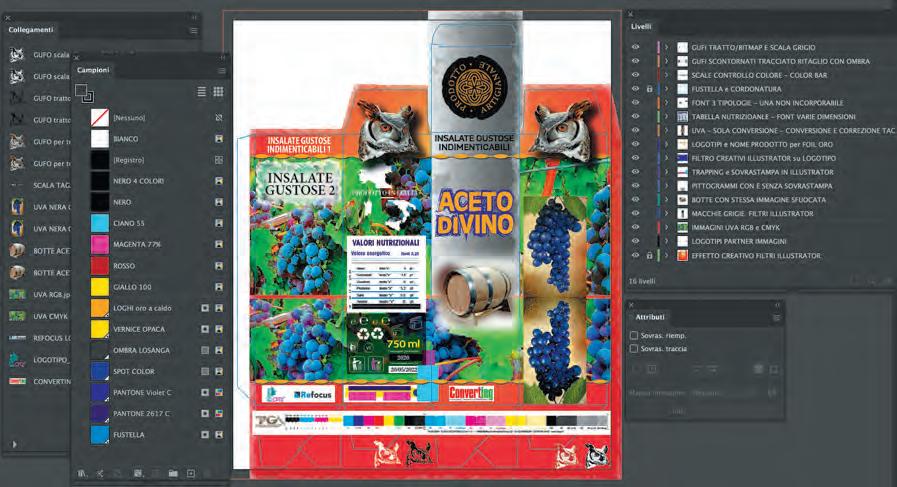Hide FUSTELLA e CORDONATURA layer
The image size is (897, 487).
[x=636, y=89]
